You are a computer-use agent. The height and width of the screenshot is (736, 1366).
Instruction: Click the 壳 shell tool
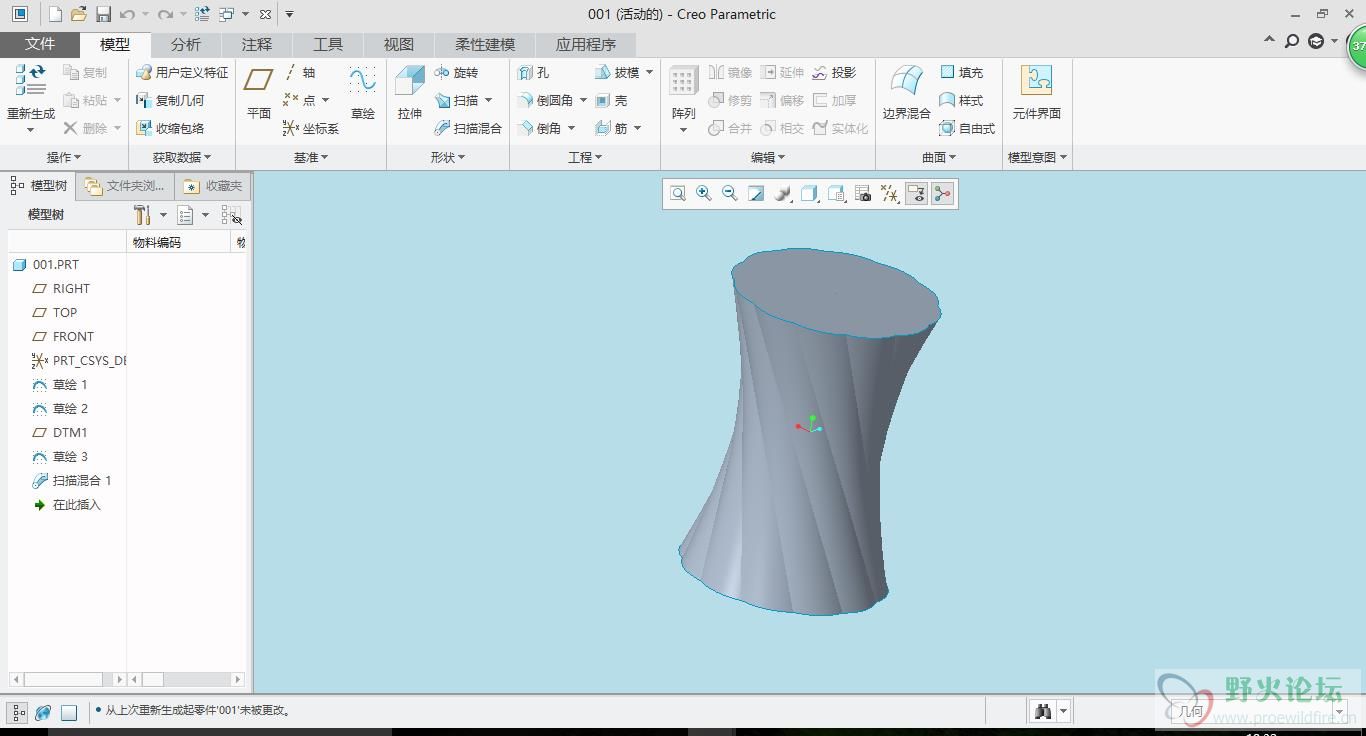pos(611,100)
